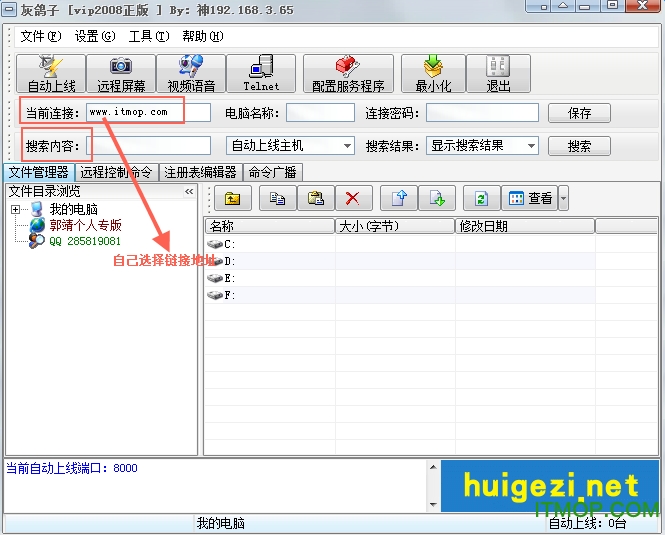
Task: Open the 工具 menu
Action: tap(149, 36)
